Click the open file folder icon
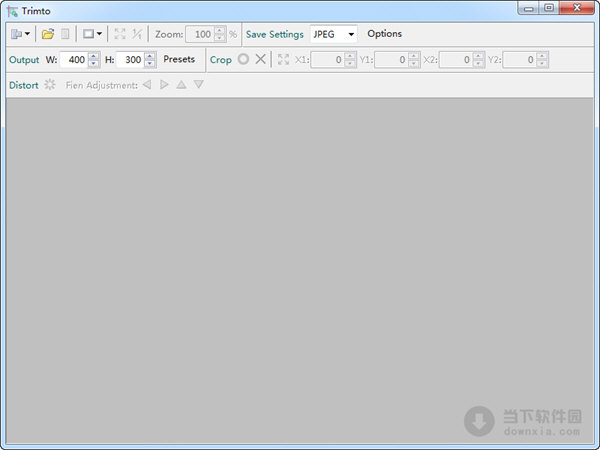This screenshot has width=600, height=450. [x=48, y=34]
